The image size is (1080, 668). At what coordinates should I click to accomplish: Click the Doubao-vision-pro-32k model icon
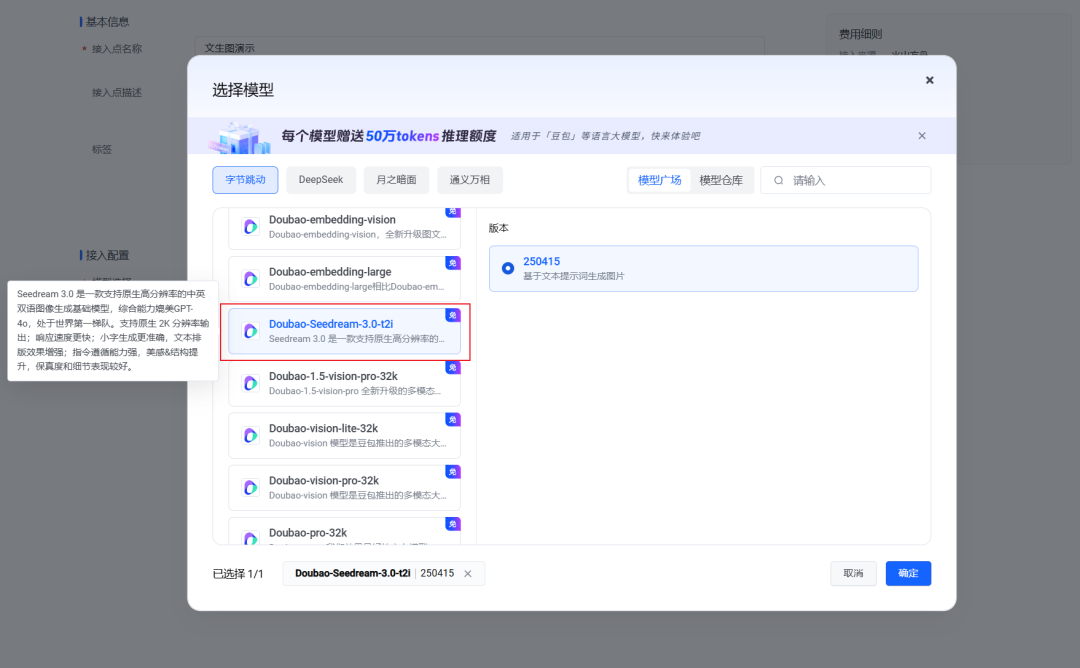(x=251, y=487)
